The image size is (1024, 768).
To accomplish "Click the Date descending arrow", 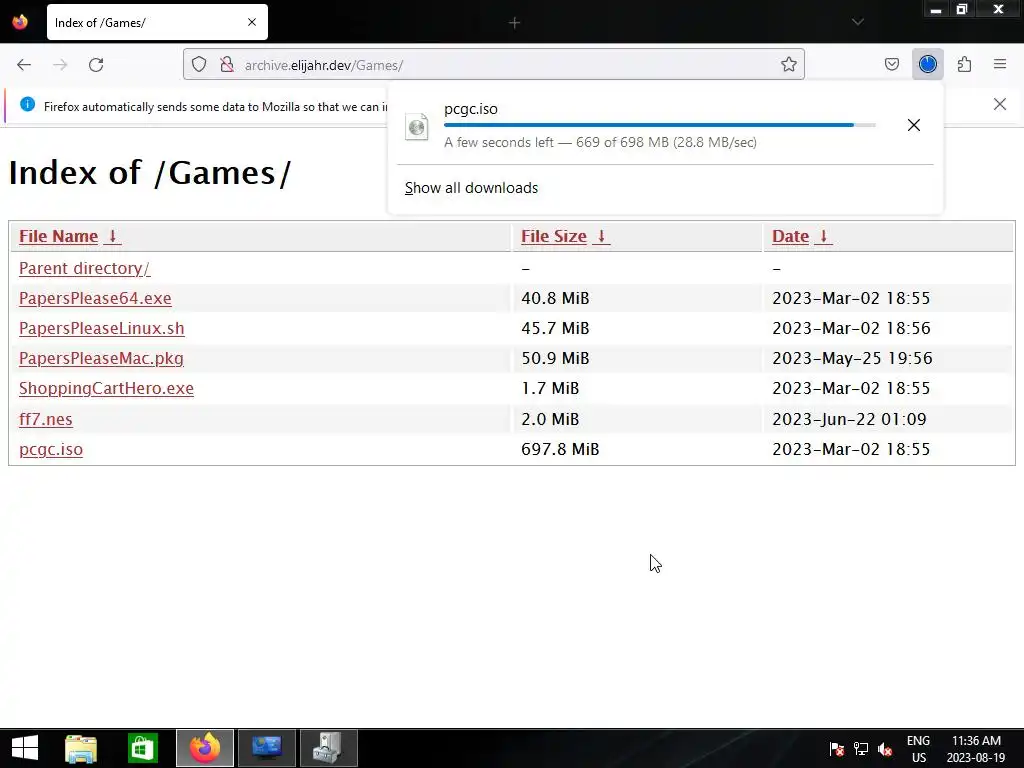I will tap(824, 236).
